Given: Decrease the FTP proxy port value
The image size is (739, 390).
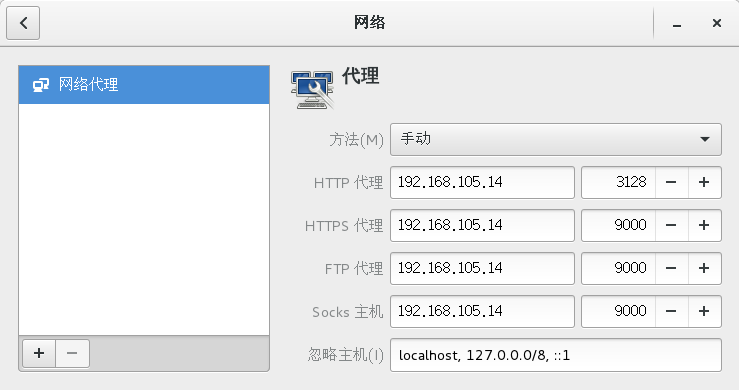Looking at the screenshot, I should coord(671,268).
